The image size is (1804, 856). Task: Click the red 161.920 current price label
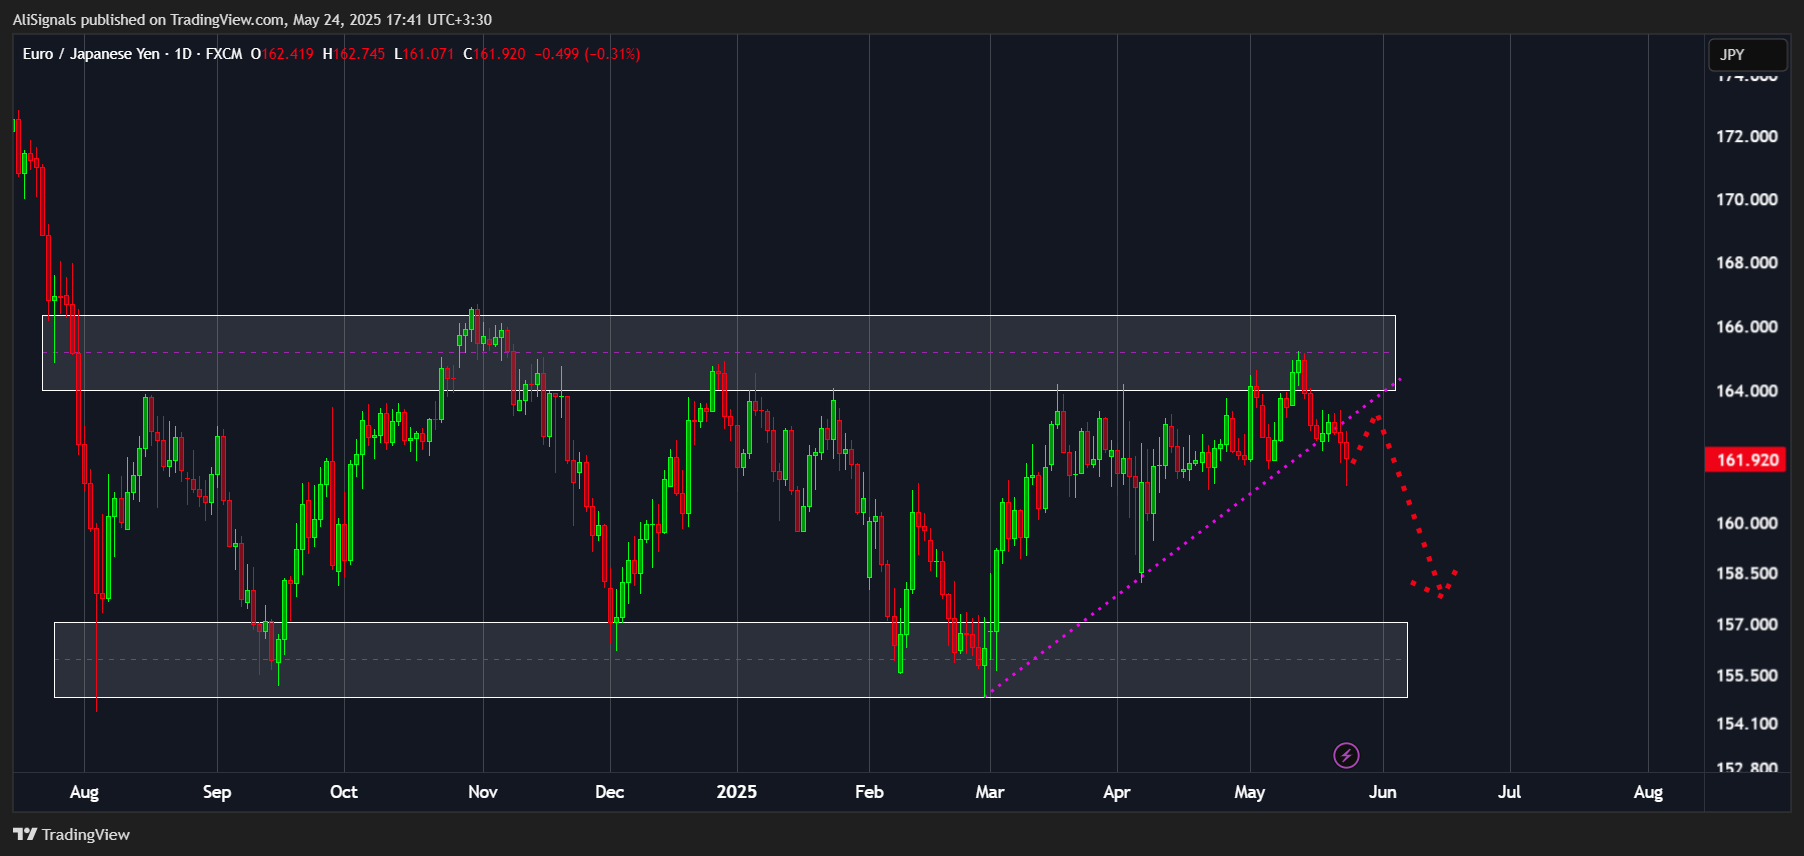pyautogui.click(x=1746, y=460)
